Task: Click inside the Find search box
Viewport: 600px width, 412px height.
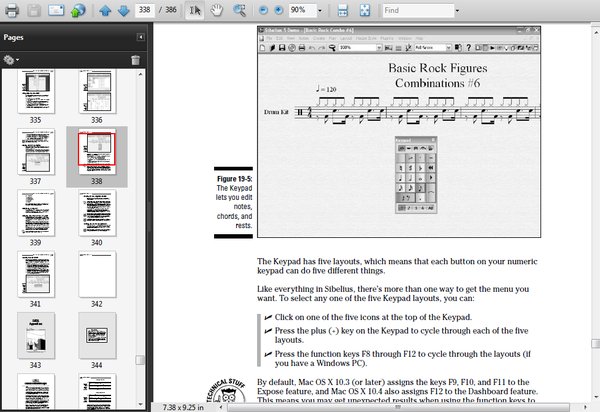Action: tap(418, 10)
